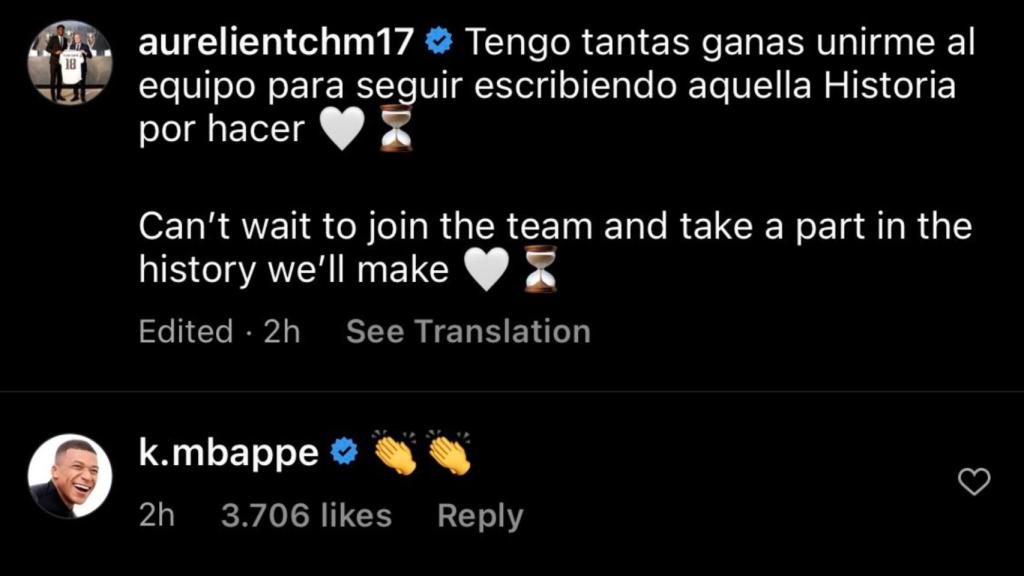1024x576 pixels.
Task: Click the aurelientchm17 username
Action: [x=275, y=41]
